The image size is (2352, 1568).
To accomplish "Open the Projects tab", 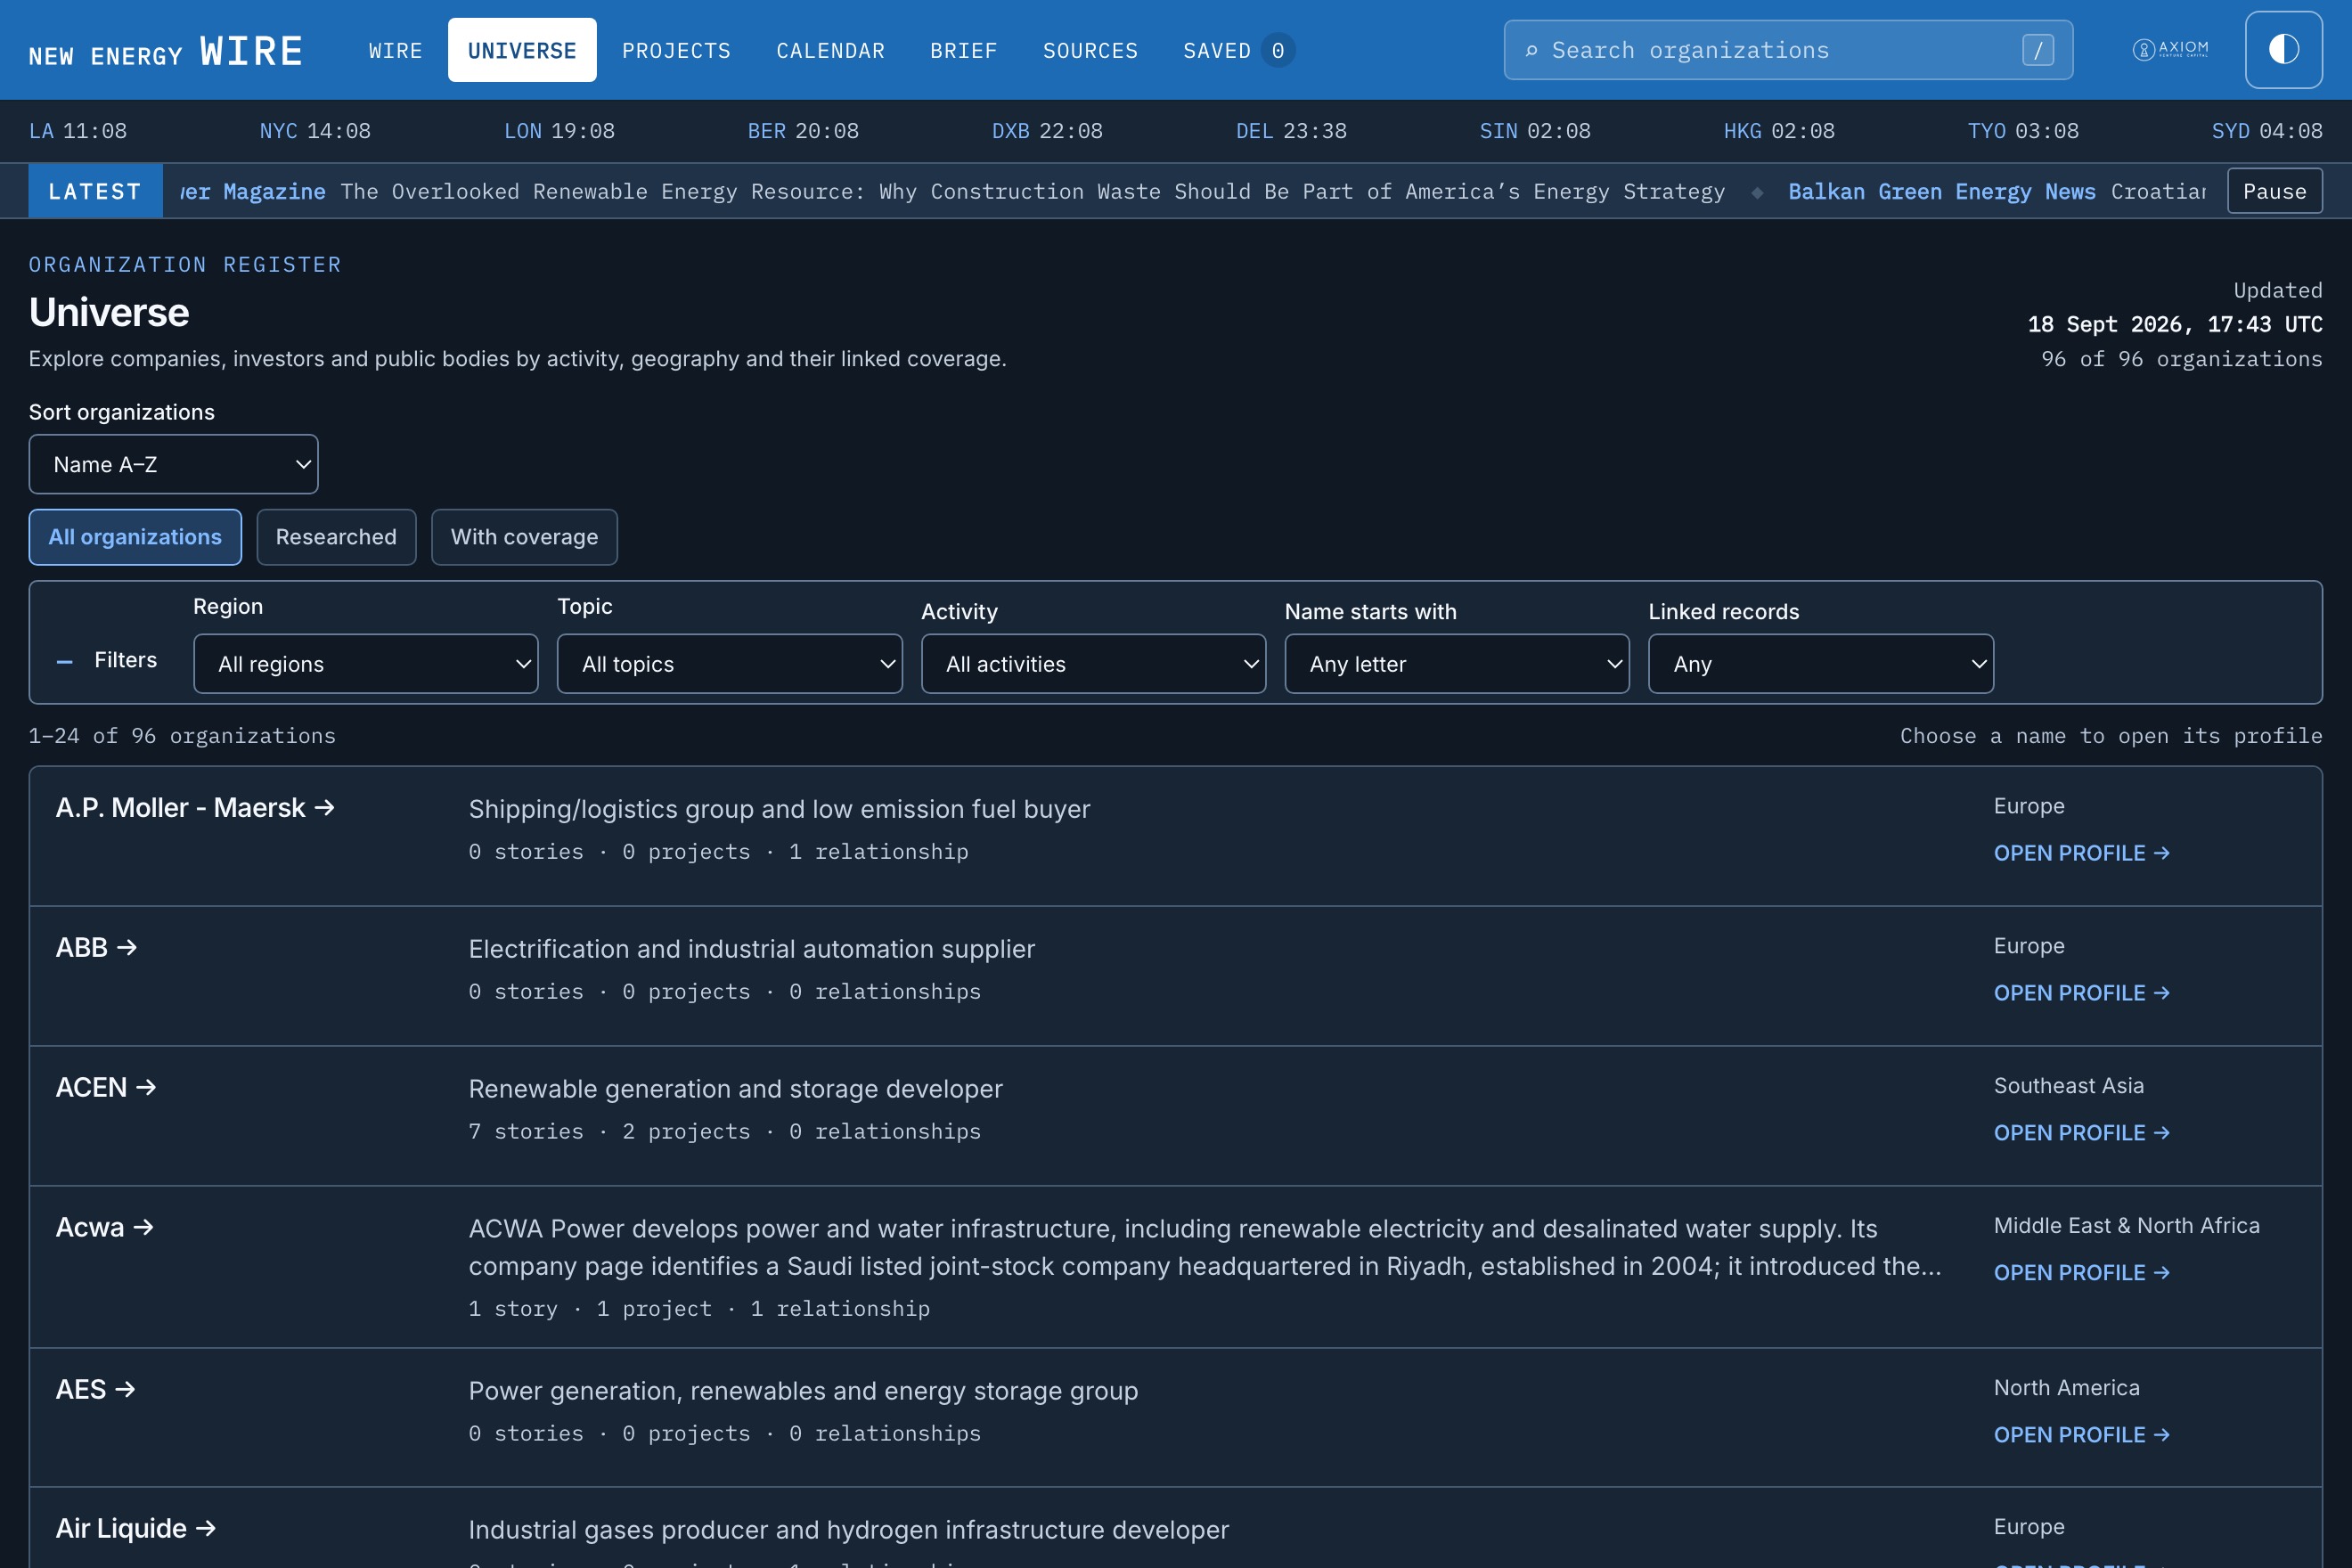I will (x=676, y=50).
